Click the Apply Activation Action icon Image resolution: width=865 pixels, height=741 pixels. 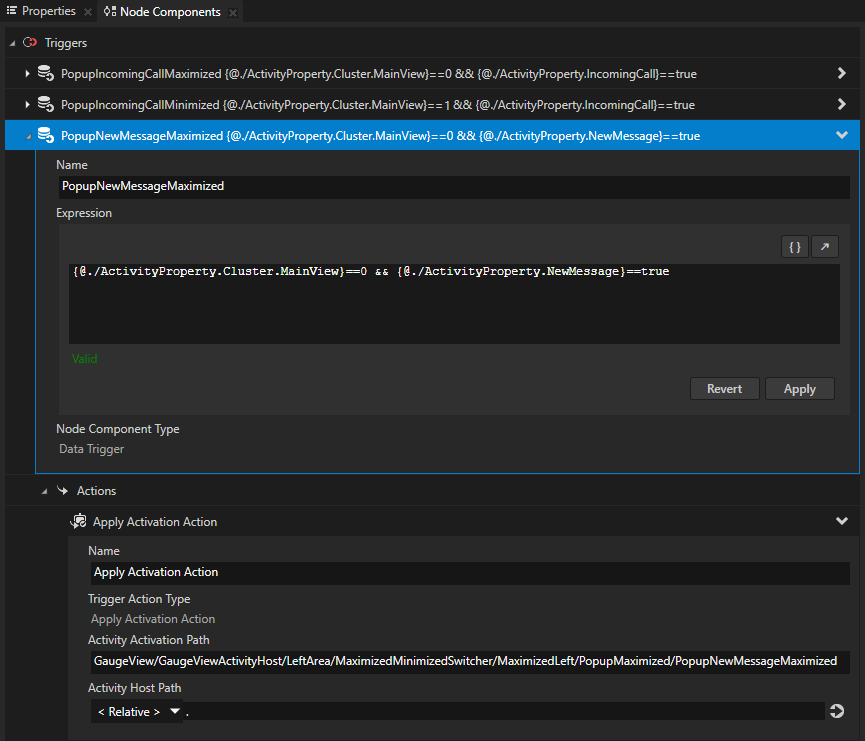click(x=78, y=521)
